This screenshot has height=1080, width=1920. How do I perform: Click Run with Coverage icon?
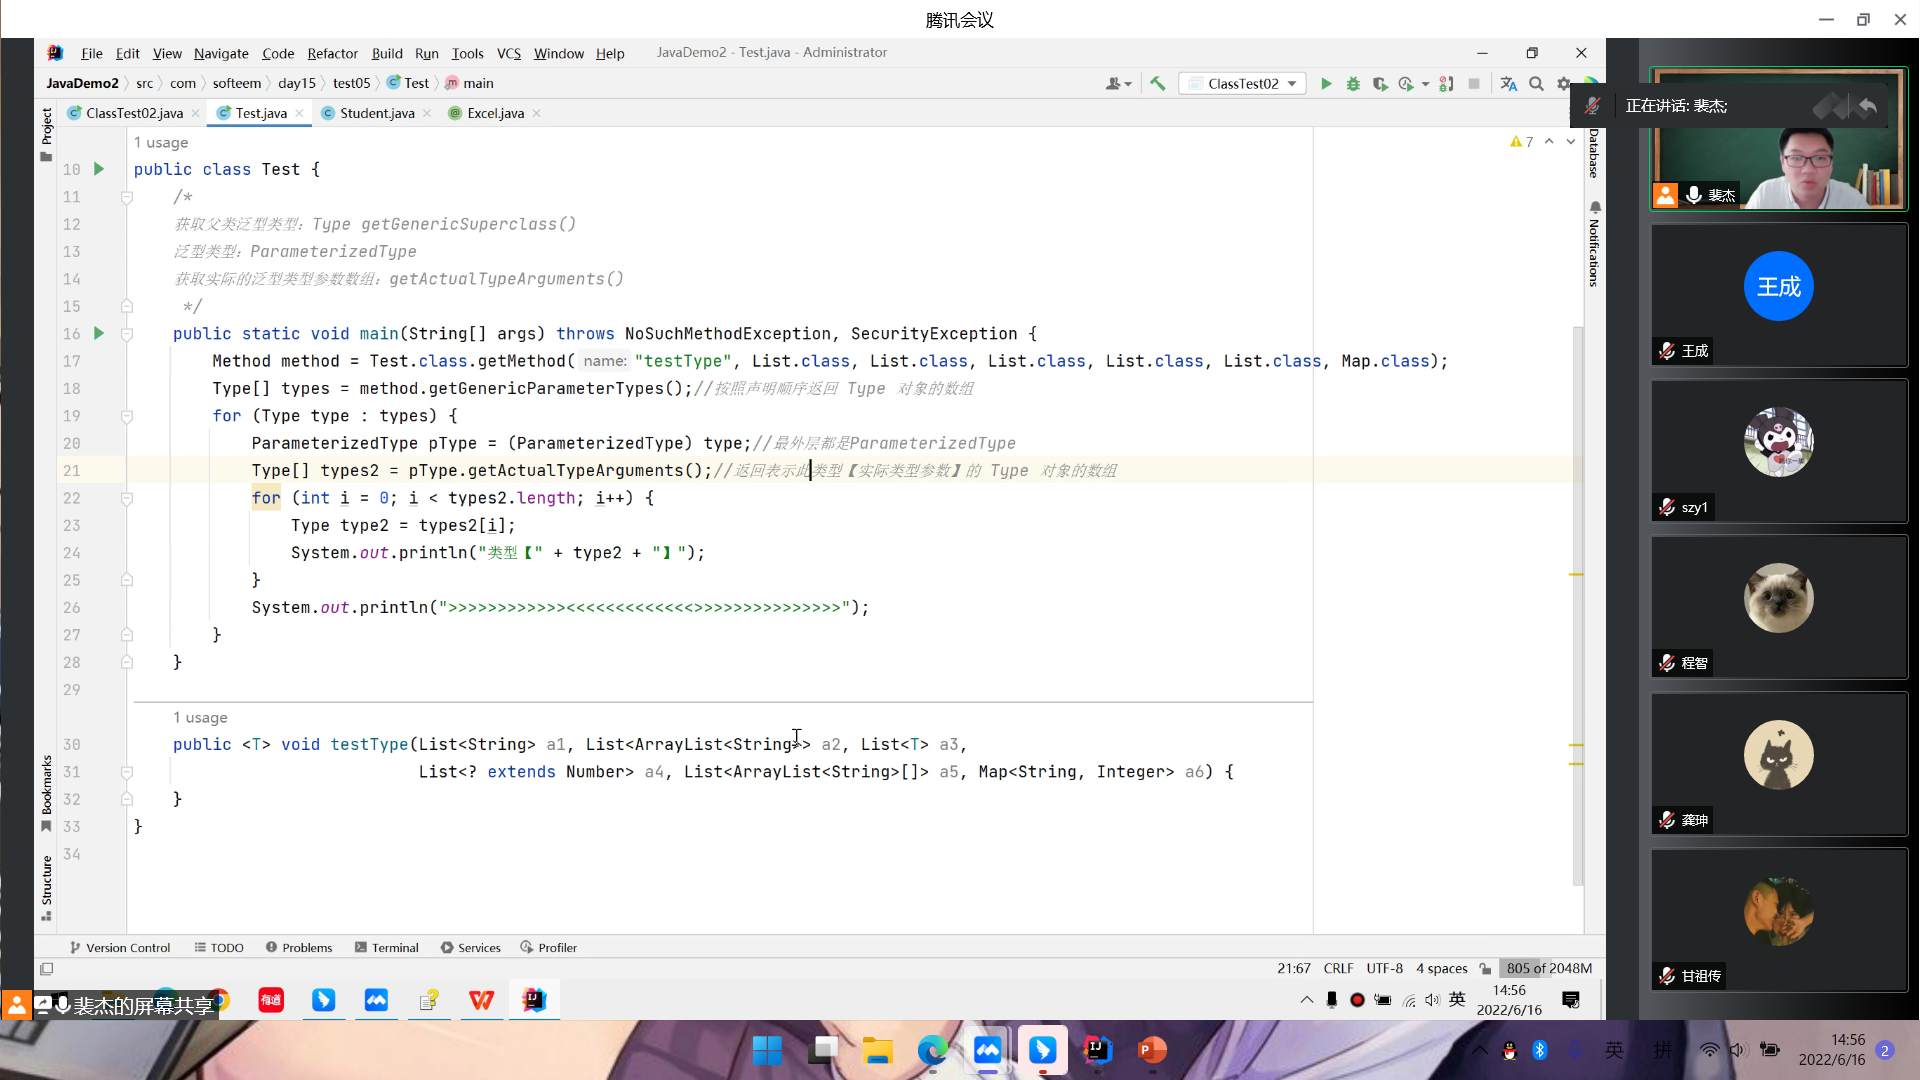click(x=1380, y=84)
